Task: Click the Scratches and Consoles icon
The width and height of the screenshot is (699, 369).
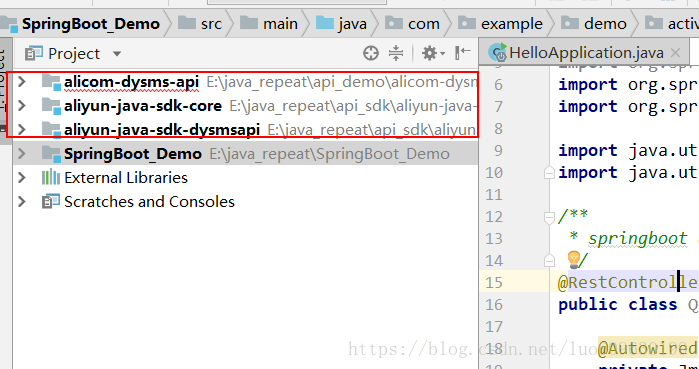Action: pyautogui.click(x=50, y=201)
